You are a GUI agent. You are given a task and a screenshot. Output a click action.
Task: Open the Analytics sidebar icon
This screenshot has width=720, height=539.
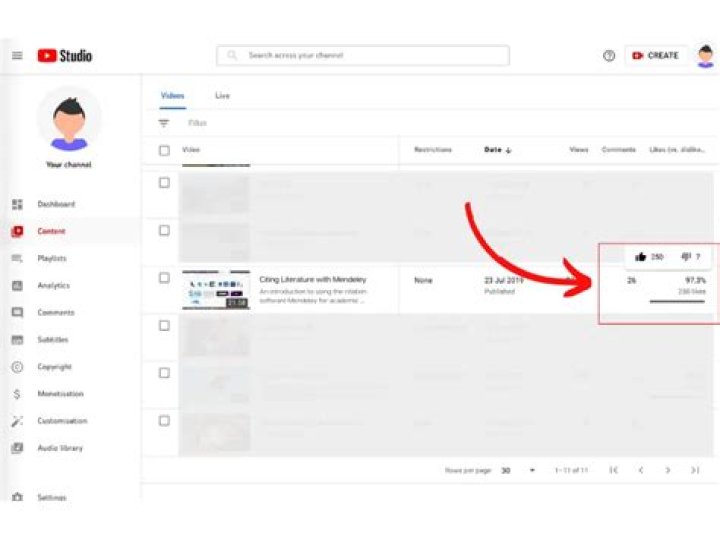[x=17, y=286]
